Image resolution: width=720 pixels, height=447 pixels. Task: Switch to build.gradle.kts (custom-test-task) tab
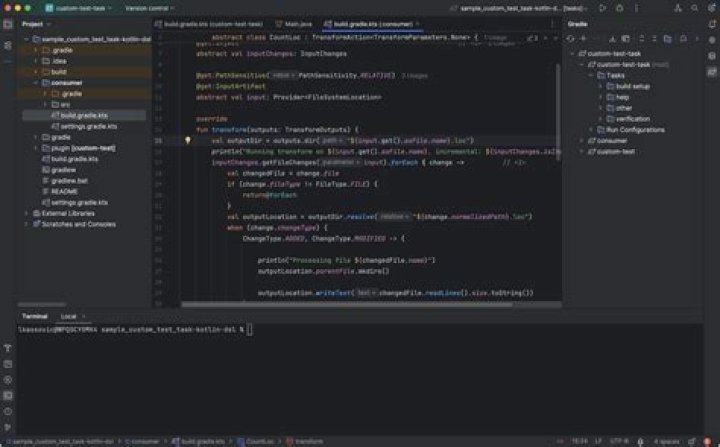coord(209,24)
